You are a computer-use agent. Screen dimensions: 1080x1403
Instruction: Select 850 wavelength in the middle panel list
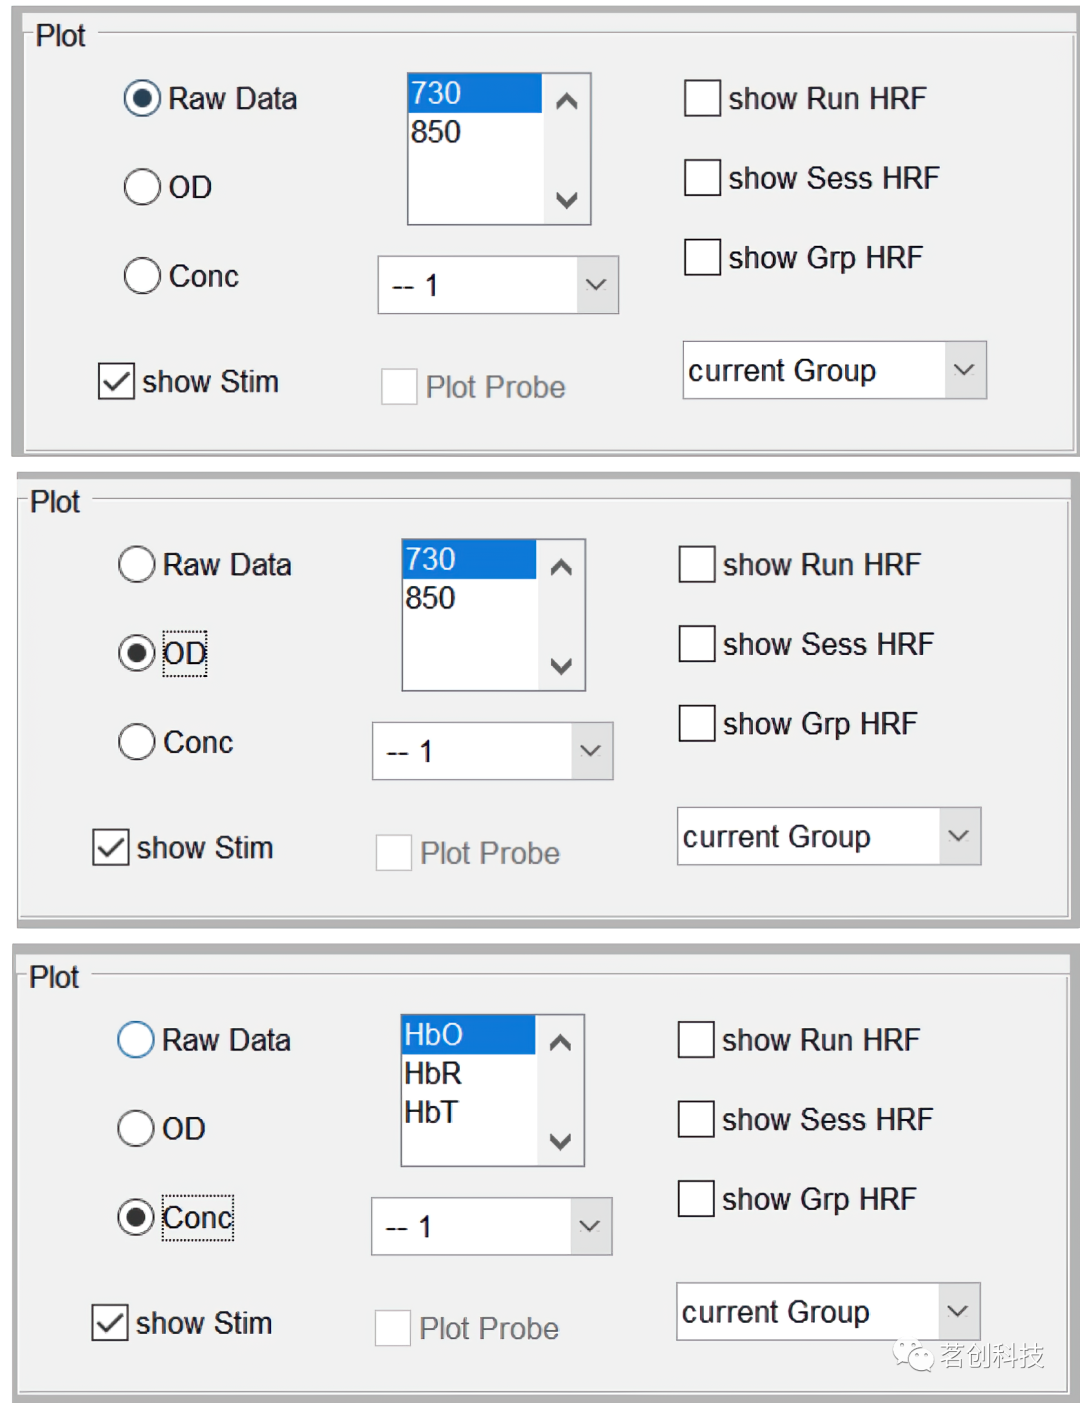click(430, 598)
